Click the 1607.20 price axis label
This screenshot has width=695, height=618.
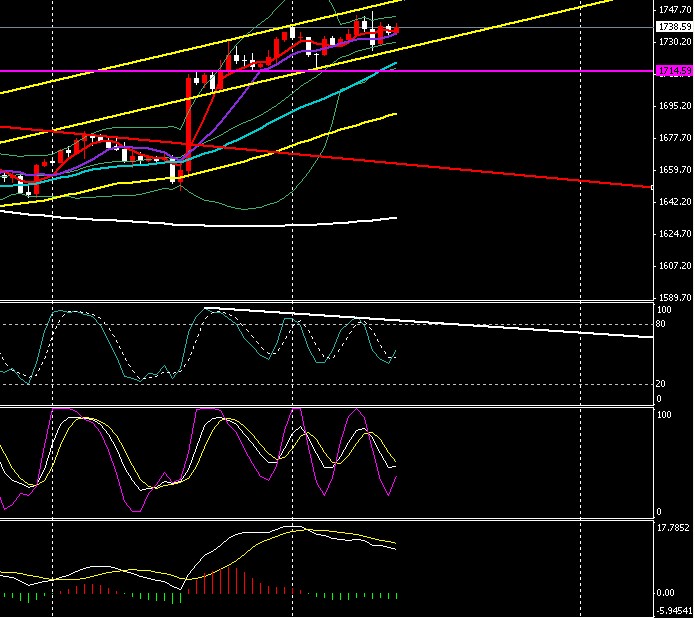675,265
